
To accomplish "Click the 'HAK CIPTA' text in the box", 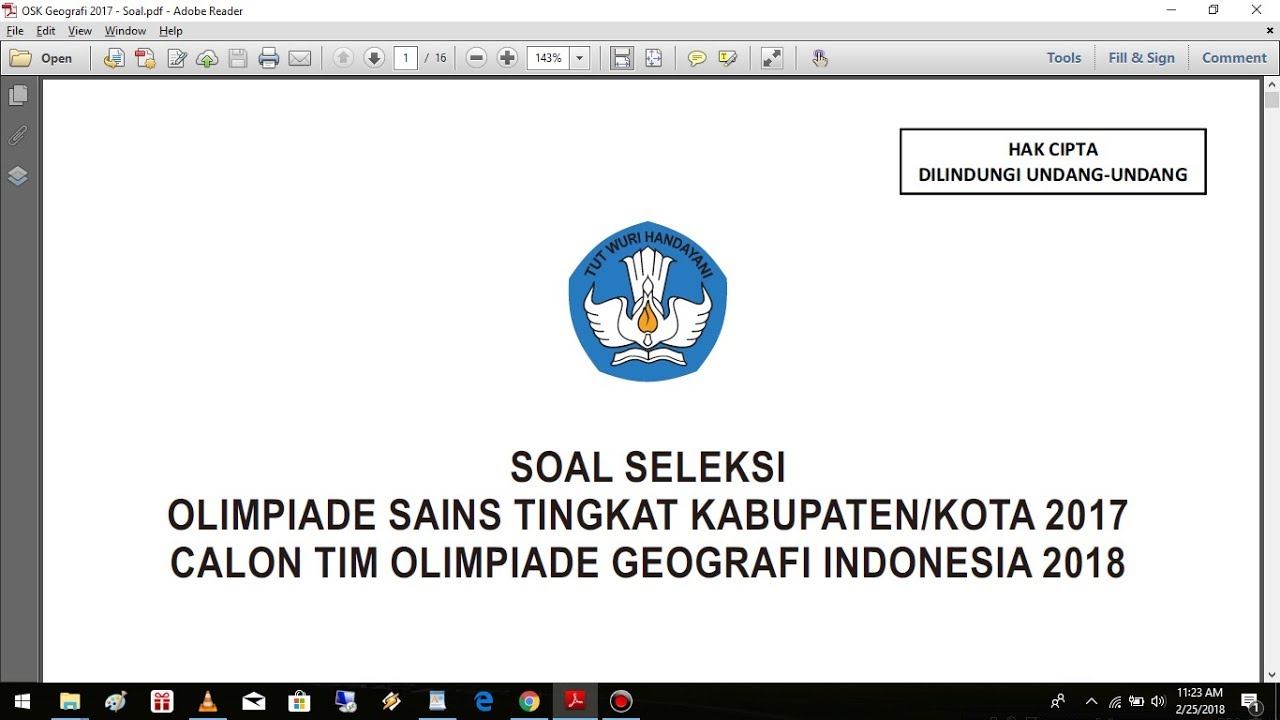I will tap(1053, 149).
